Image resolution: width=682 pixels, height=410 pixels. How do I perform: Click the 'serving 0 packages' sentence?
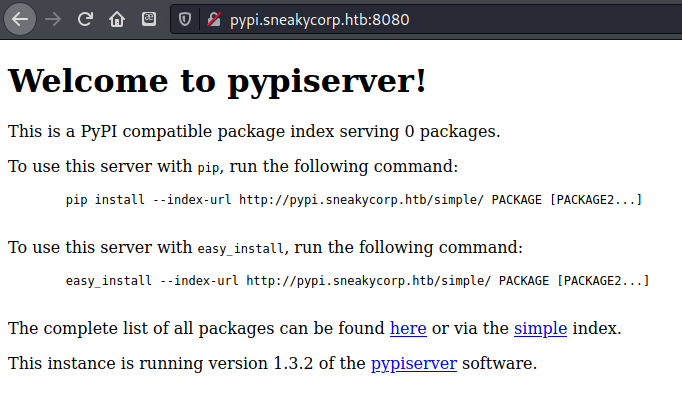coord(417,131)
